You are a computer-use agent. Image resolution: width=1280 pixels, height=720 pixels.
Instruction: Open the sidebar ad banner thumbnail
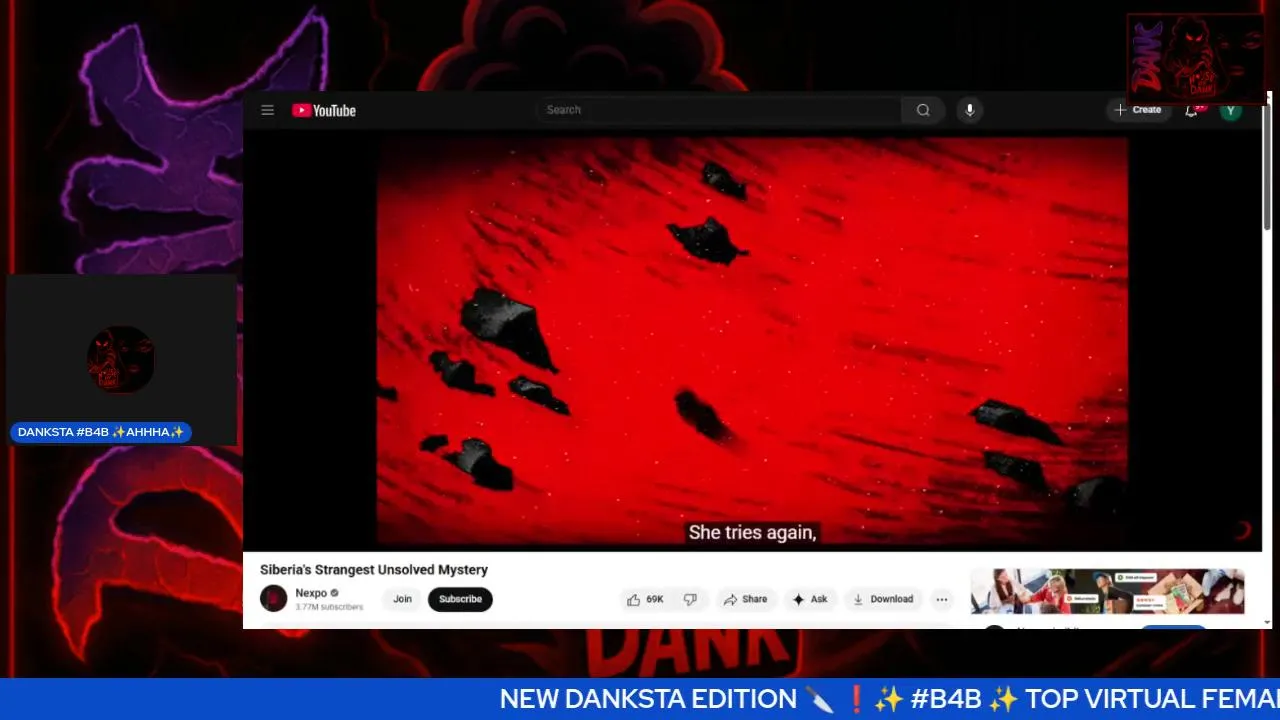click(x=1107, y=591)
